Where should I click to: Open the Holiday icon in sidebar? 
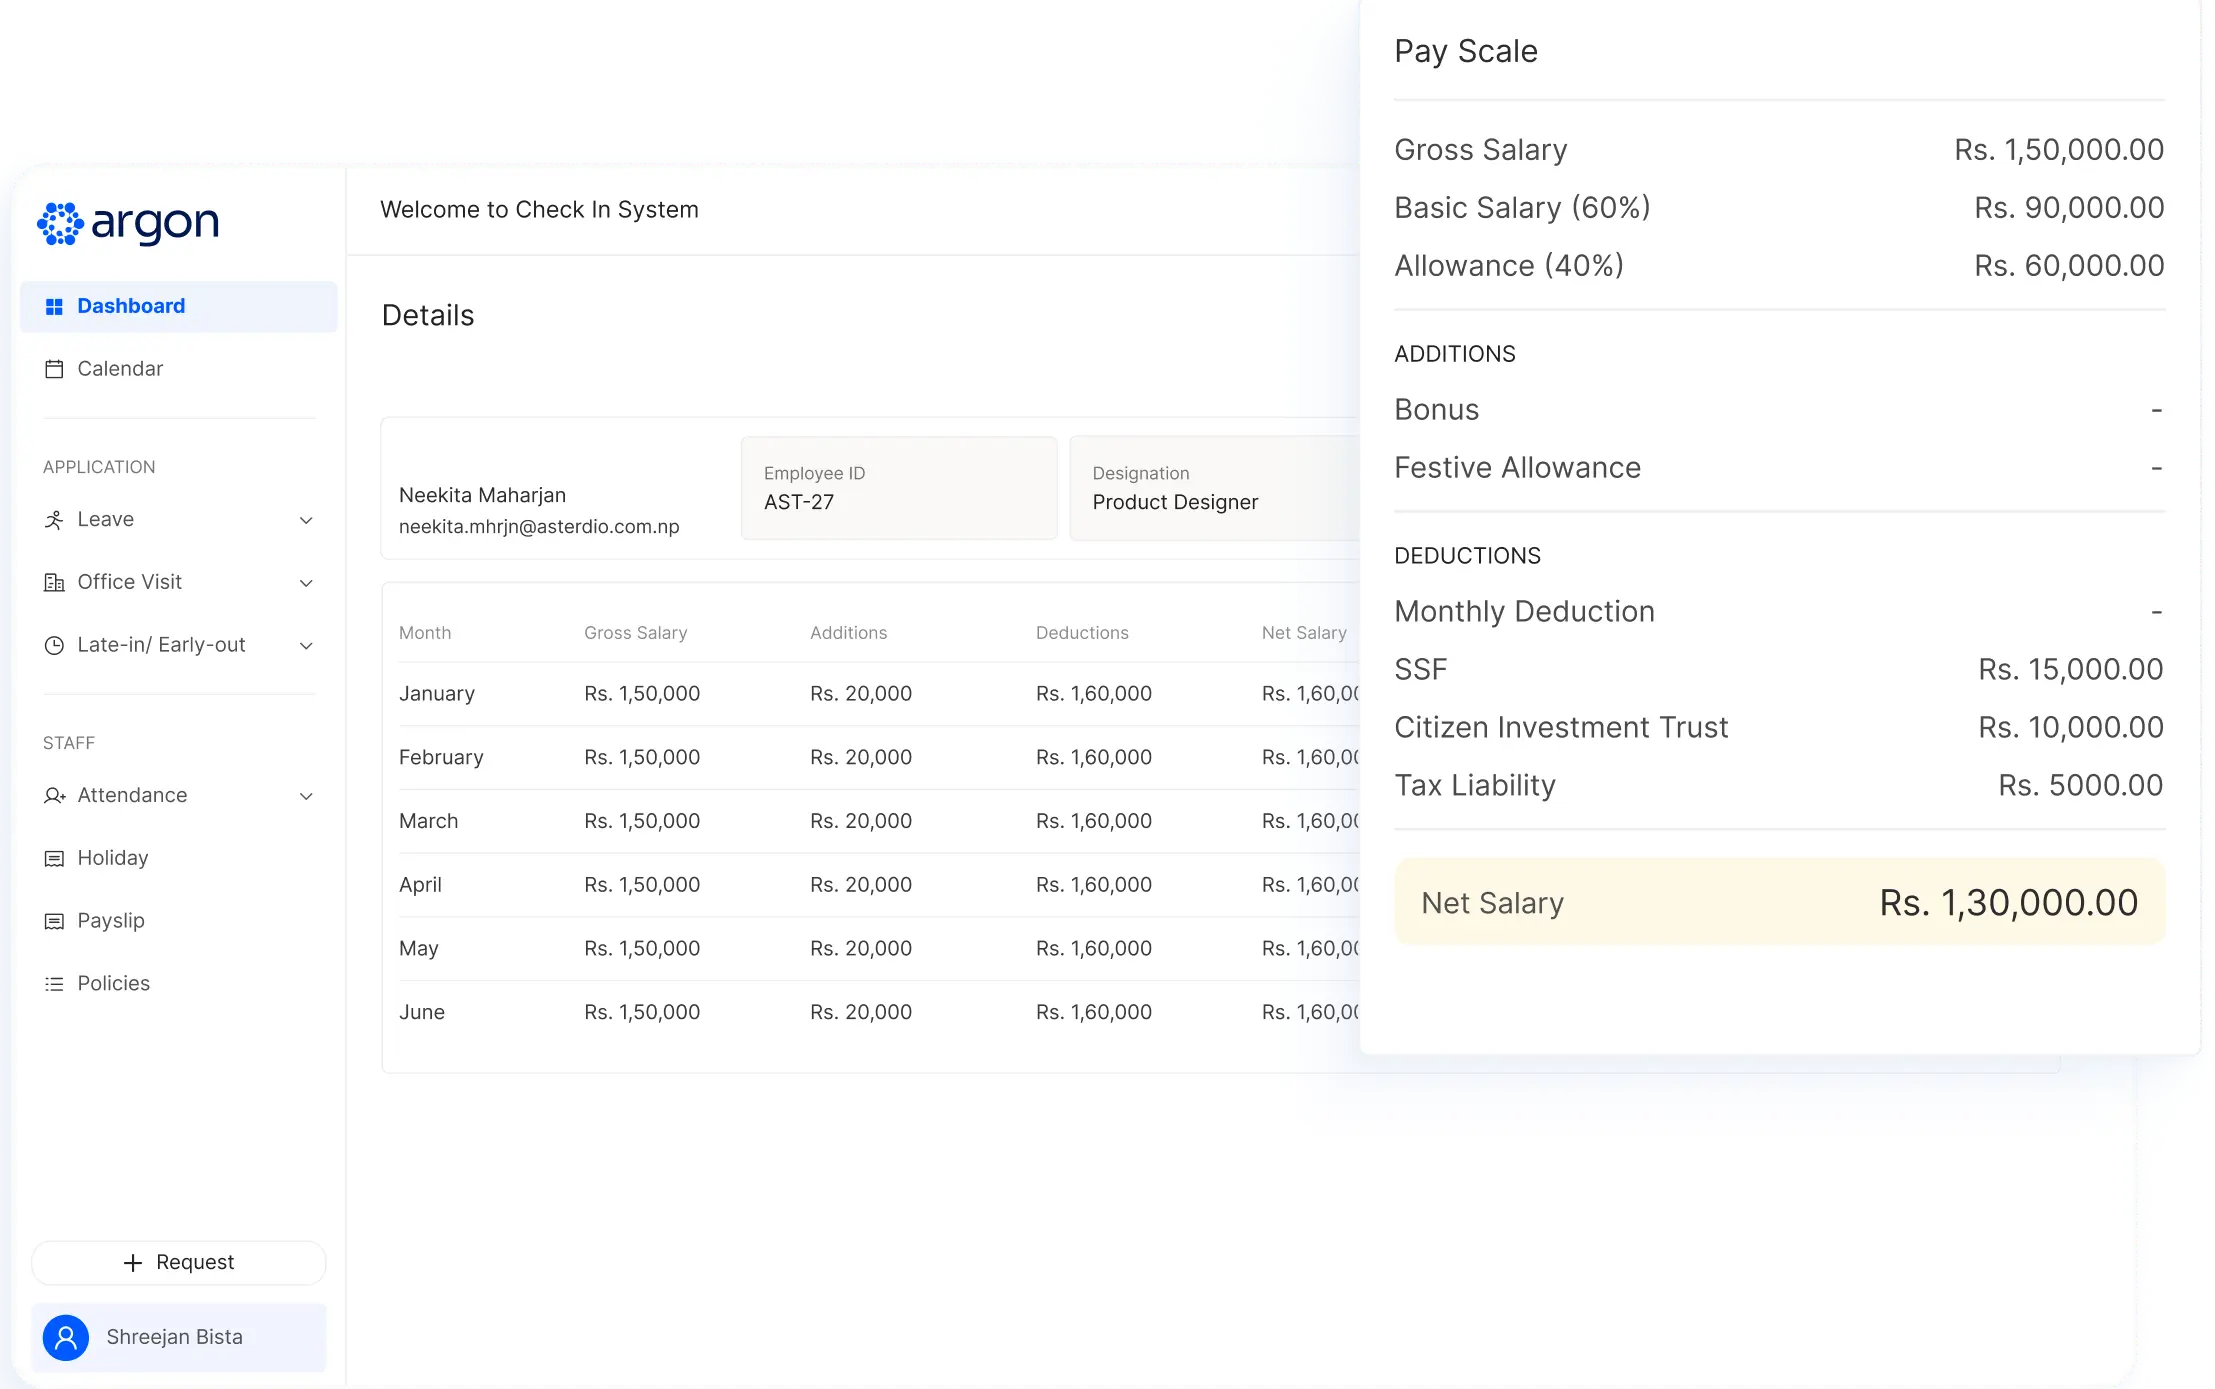[x=56, y=858]
